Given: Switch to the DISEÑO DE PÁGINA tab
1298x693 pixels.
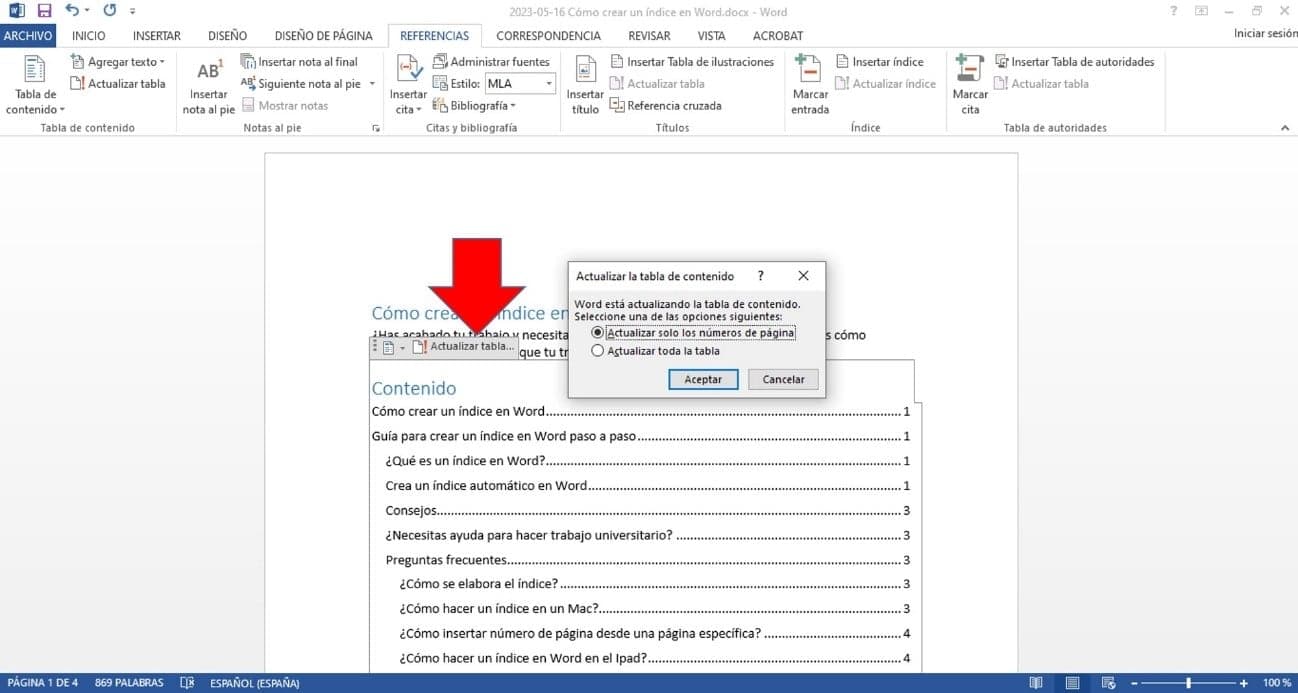Looking at the screenshot, I should pos(323,36).
